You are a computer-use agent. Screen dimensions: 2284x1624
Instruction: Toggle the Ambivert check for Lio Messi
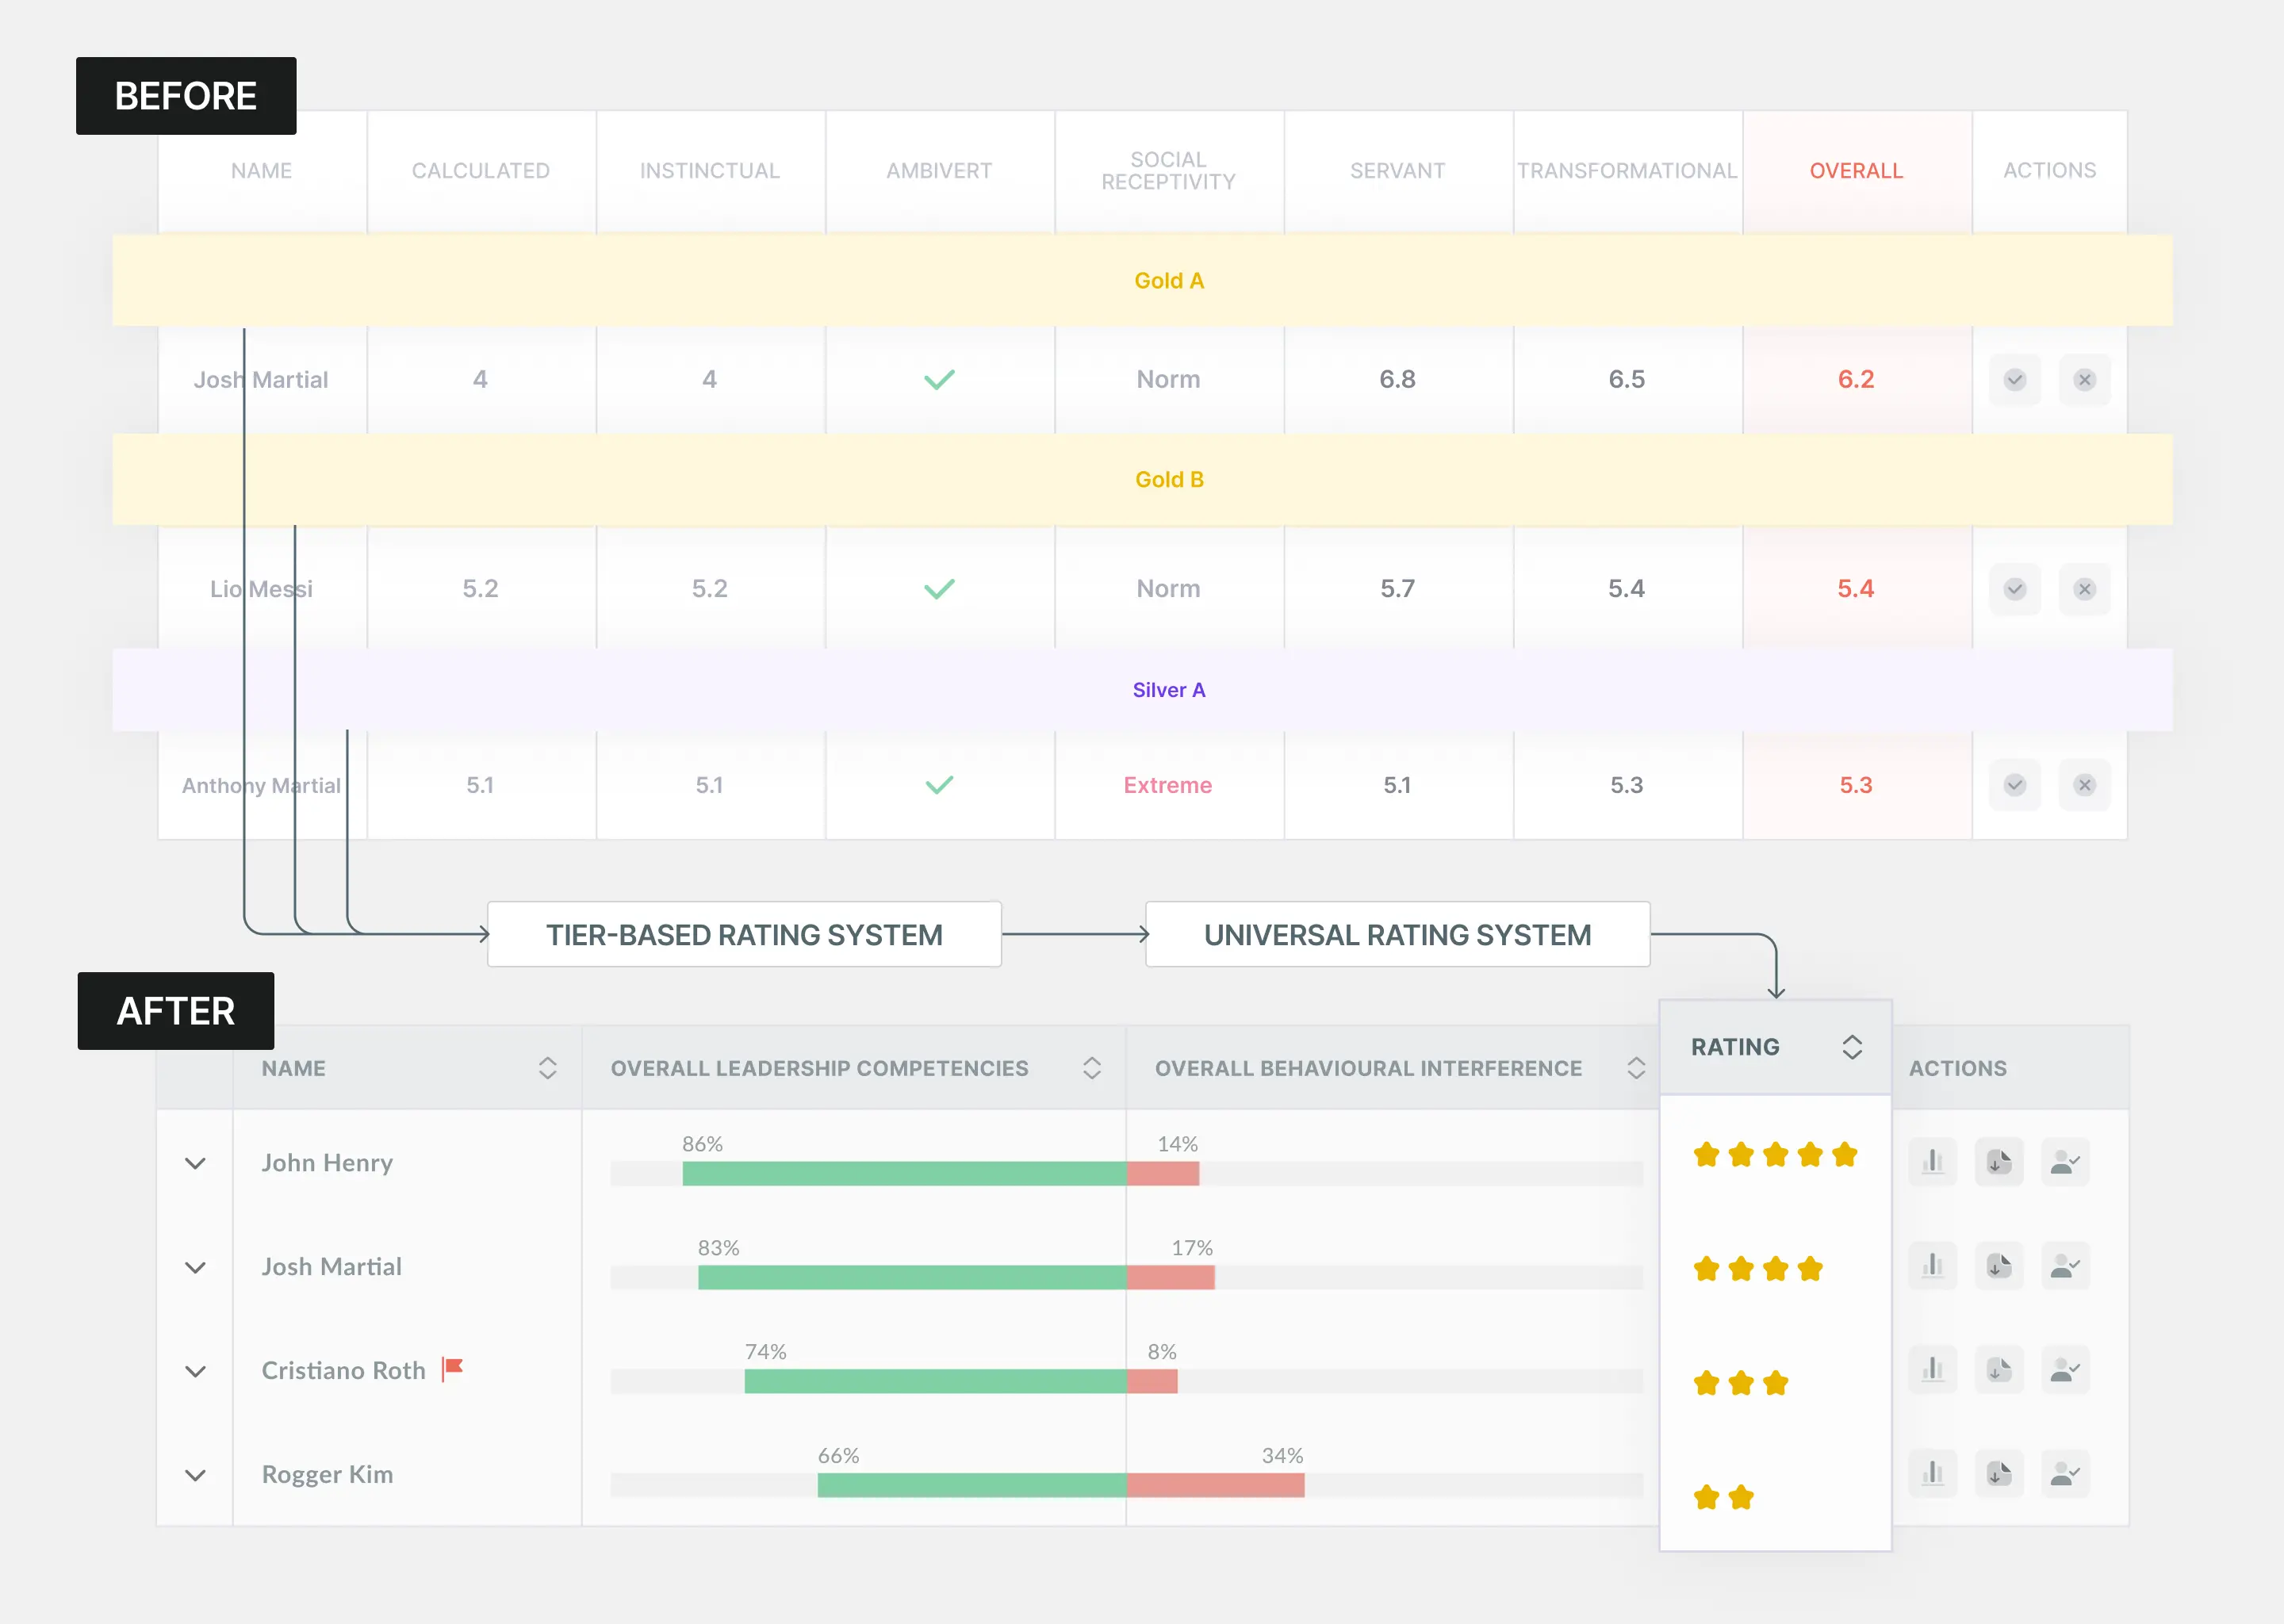[939, 589]
